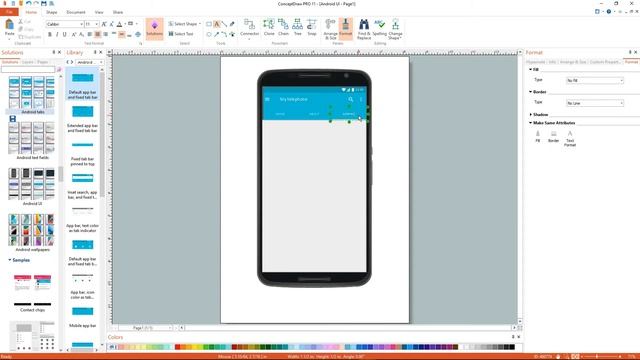Toggle right text alignment
640x360 pixels.
pos(105,34)
